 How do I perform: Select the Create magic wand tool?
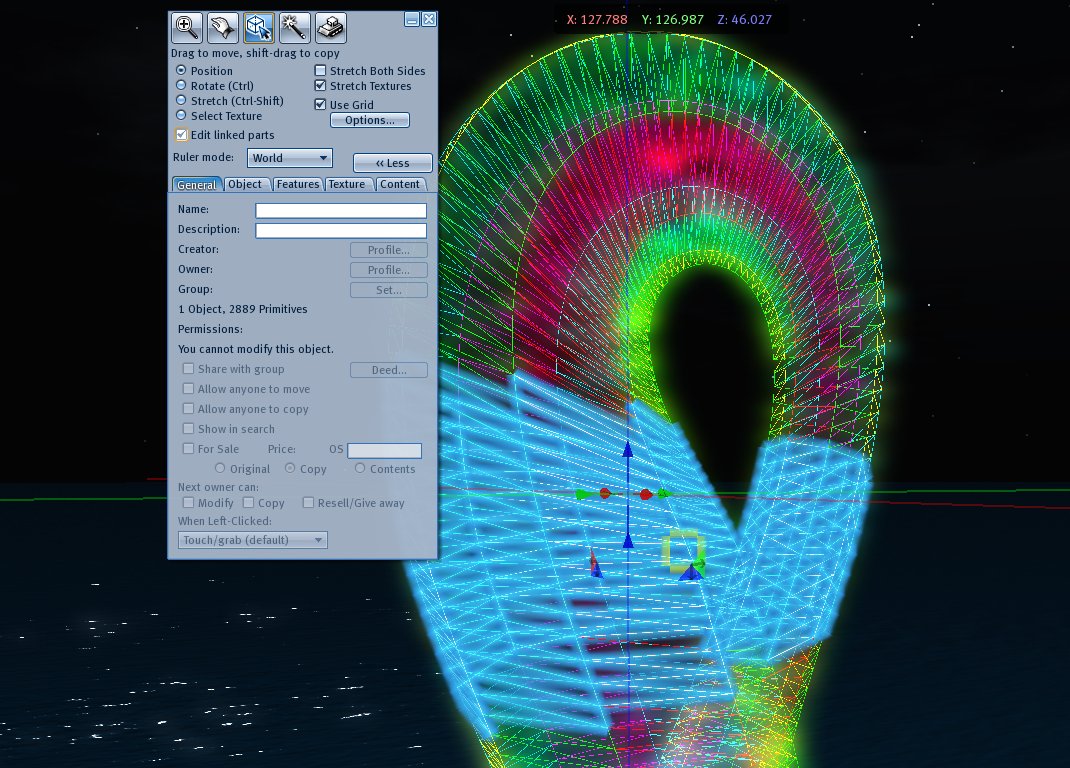click(294, 27)
